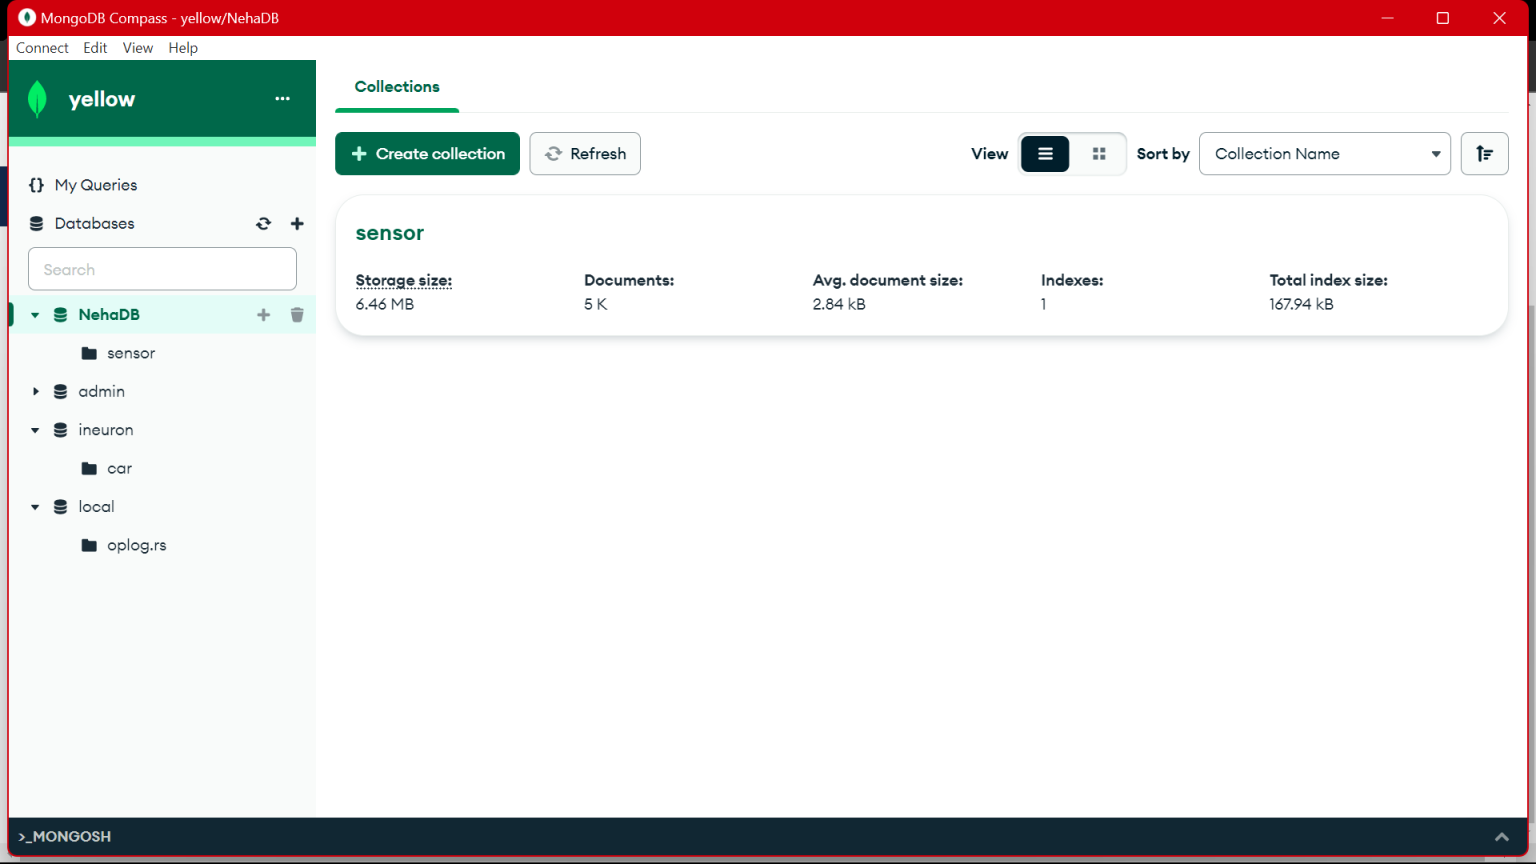The width and height of the screenshot is (1536, 864).
Task: Click the Storage size underlined label
Action: 403,280
